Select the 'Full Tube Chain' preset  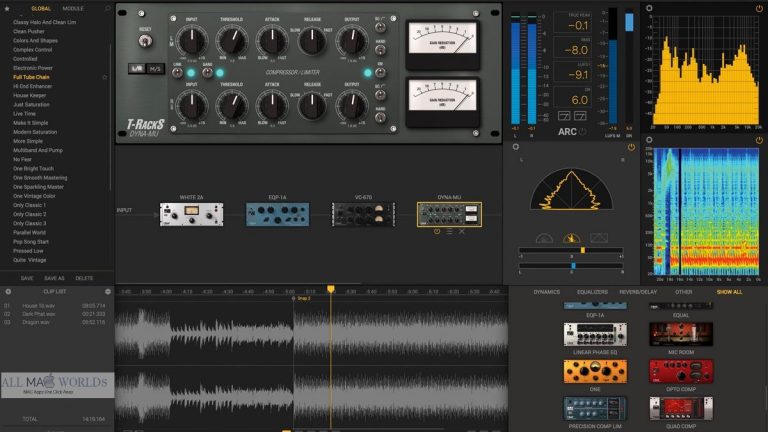[x=31, y=77]
